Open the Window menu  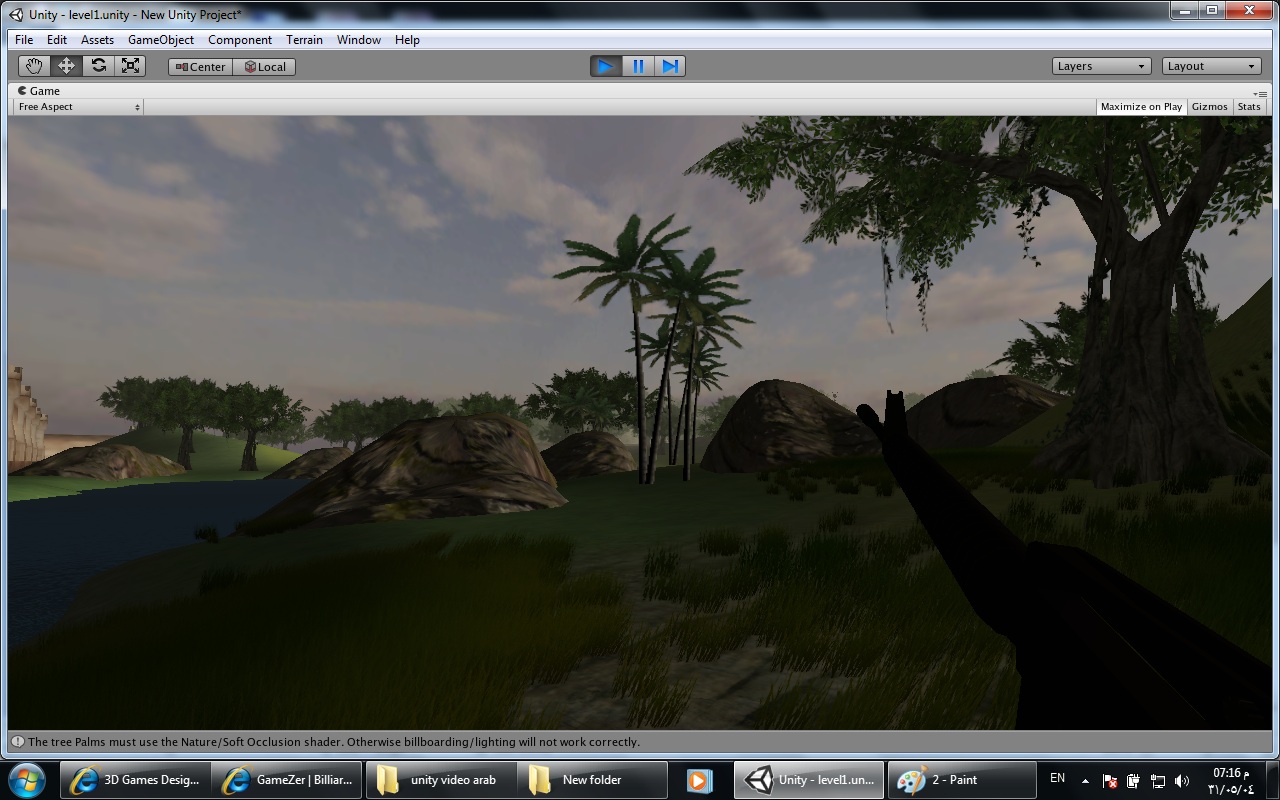point(359,40)
